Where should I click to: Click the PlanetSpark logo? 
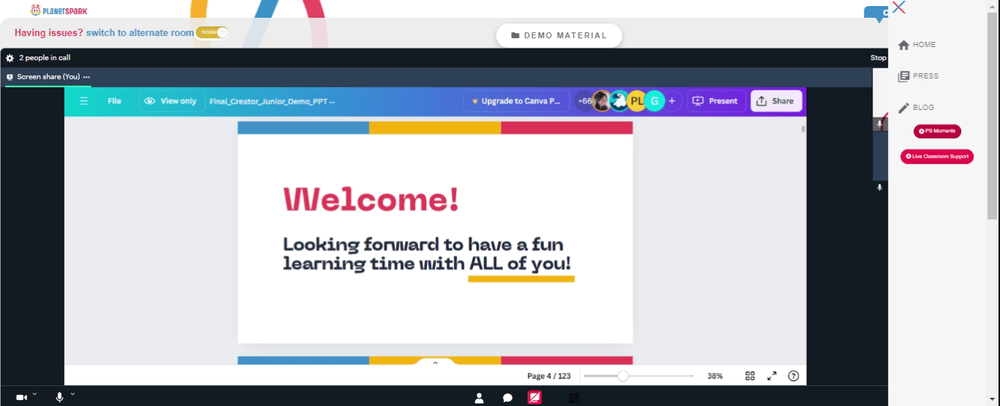point(59,10)
